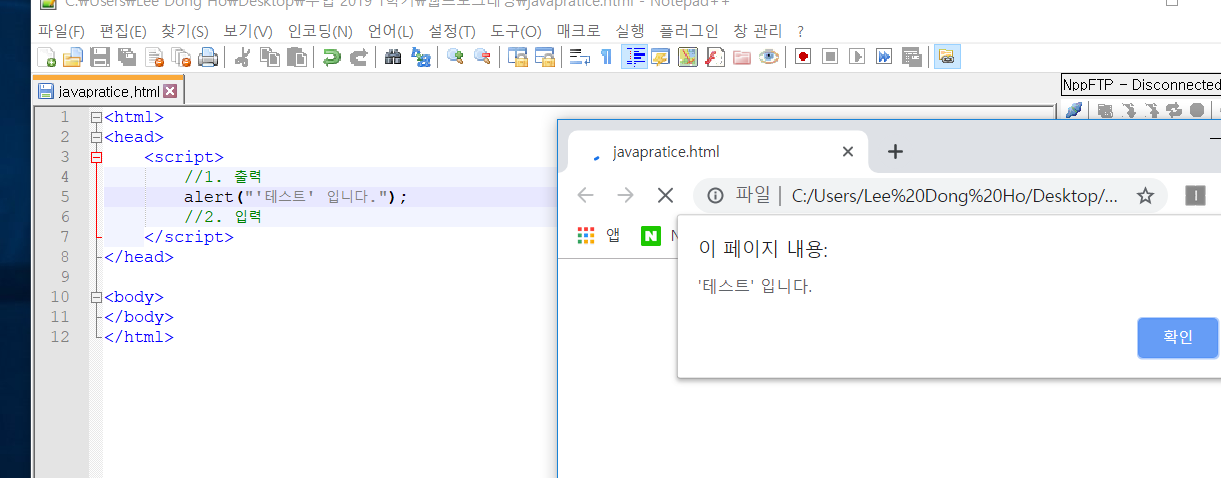Confirm alert with 확인 button

pos(1178,337)
